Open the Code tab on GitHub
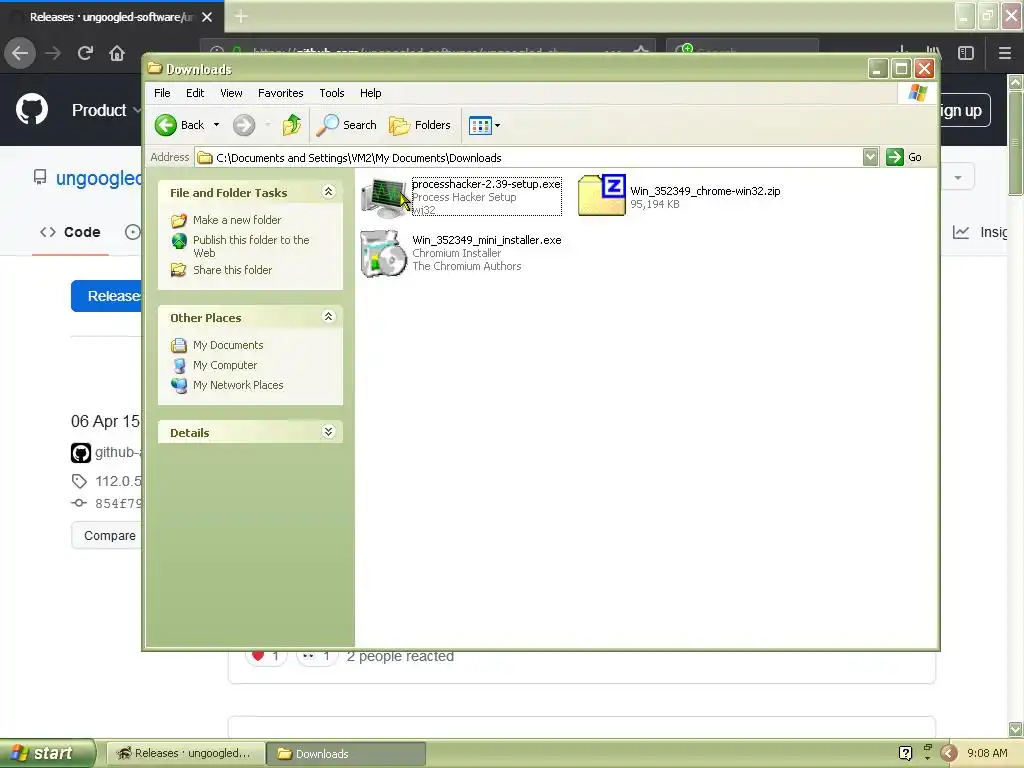 pos(70,232)
